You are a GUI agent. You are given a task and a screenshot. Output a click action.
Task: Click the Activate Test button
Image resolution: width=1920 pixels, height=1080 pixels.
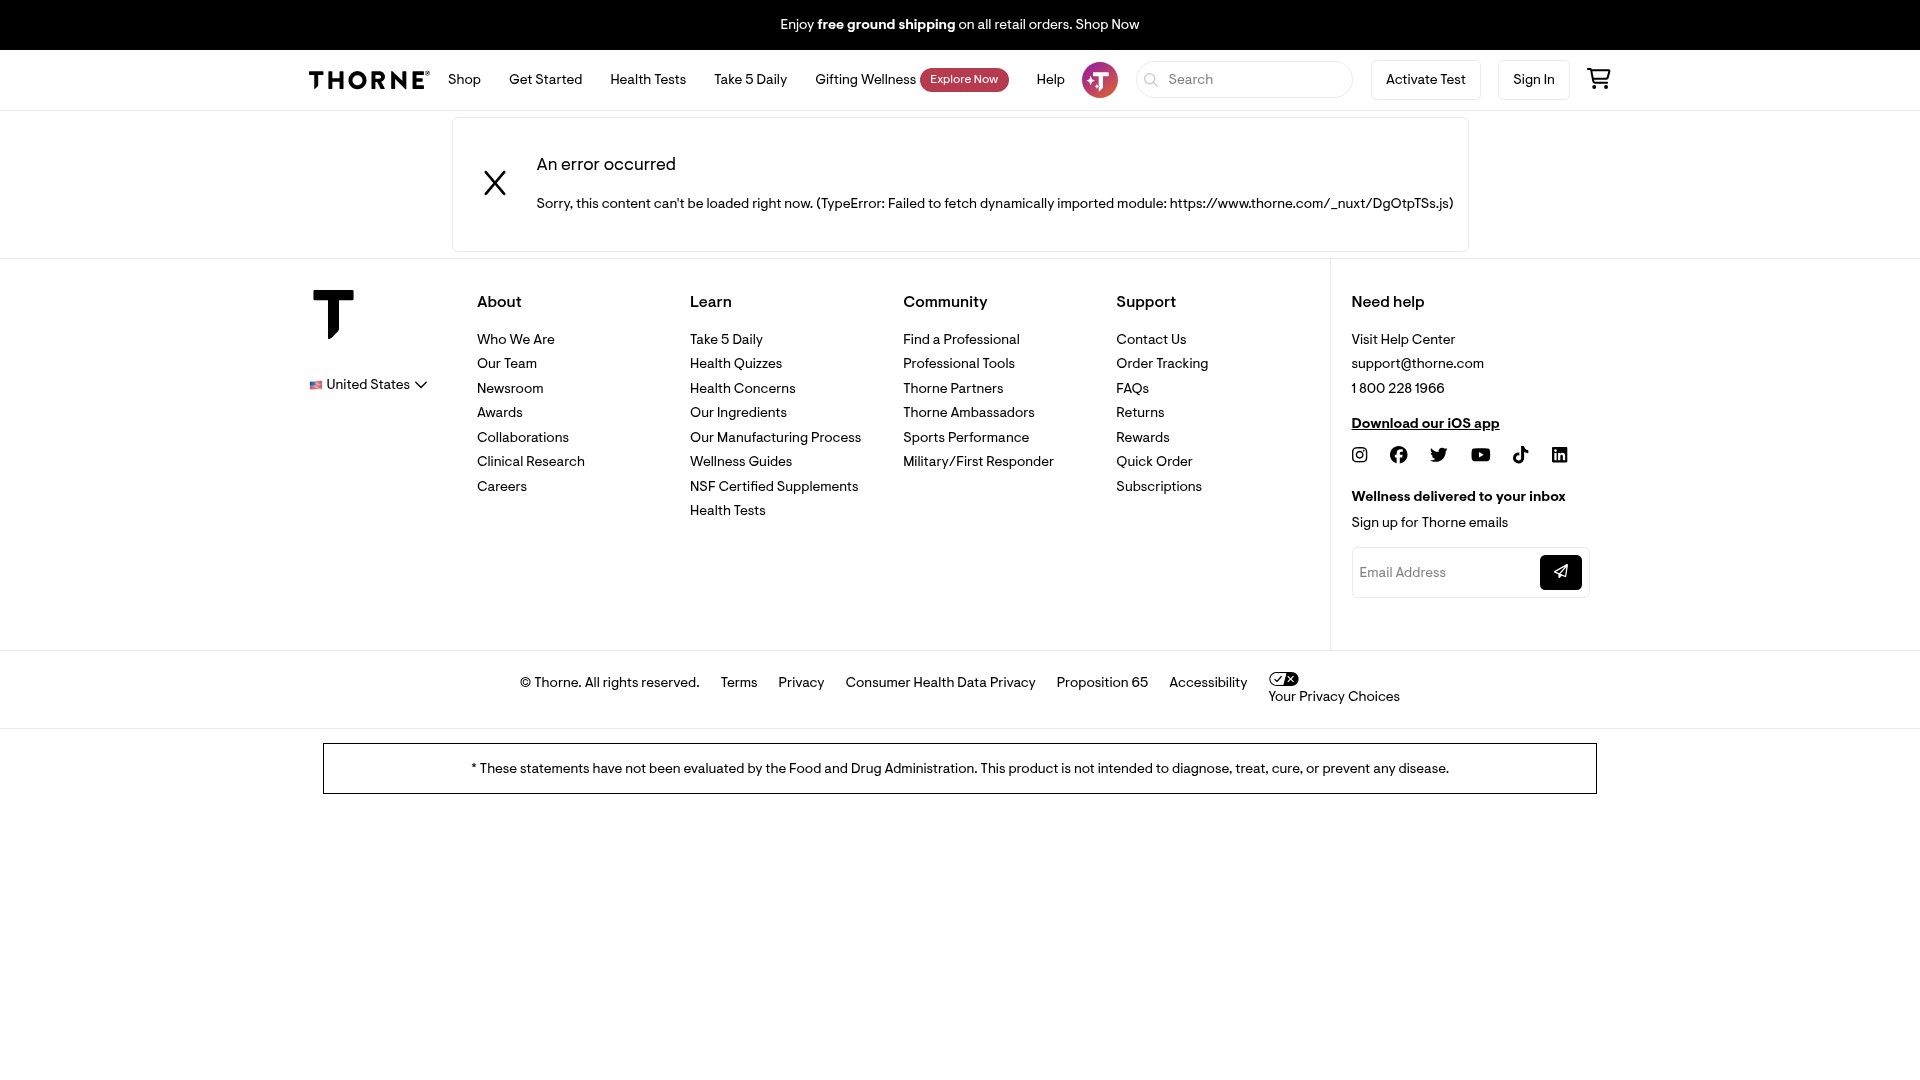(1425, 80)
